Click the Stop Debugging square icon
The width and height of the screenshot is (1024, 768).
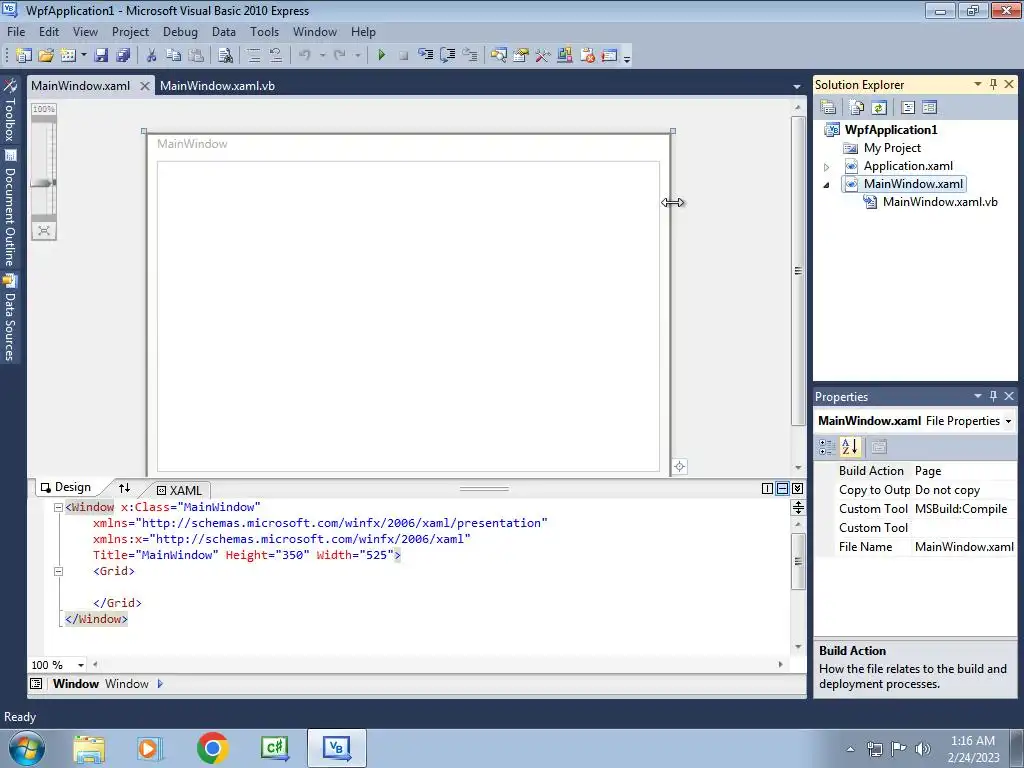[x=404, y=56]
